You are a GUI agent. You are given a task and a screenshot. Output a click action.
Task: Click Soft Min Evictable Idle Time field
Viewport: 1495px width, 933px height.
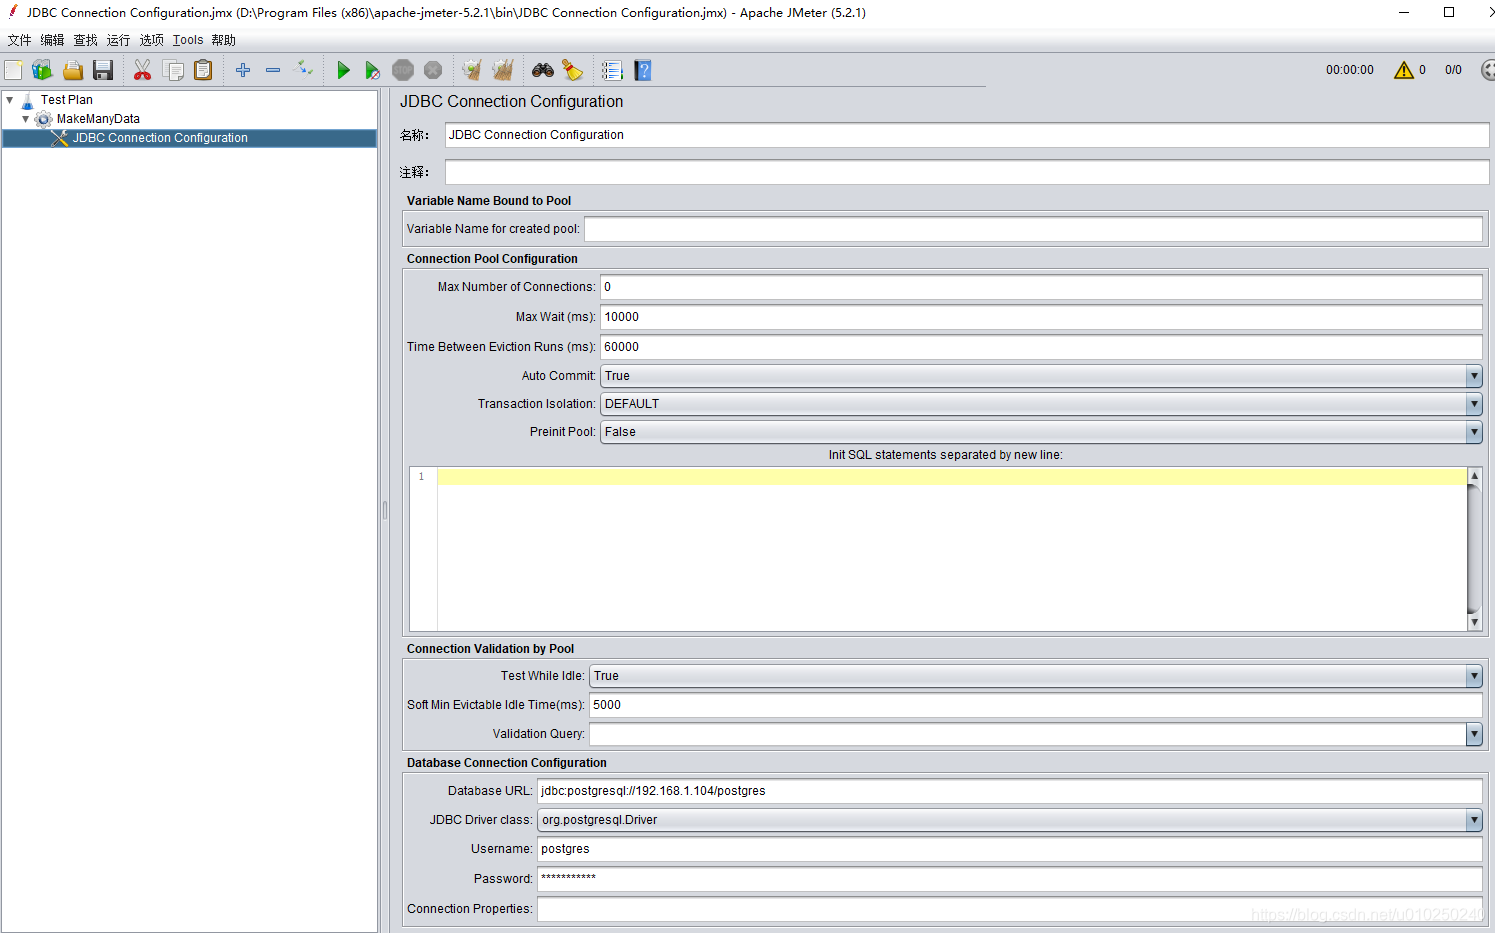point(1036,705)
